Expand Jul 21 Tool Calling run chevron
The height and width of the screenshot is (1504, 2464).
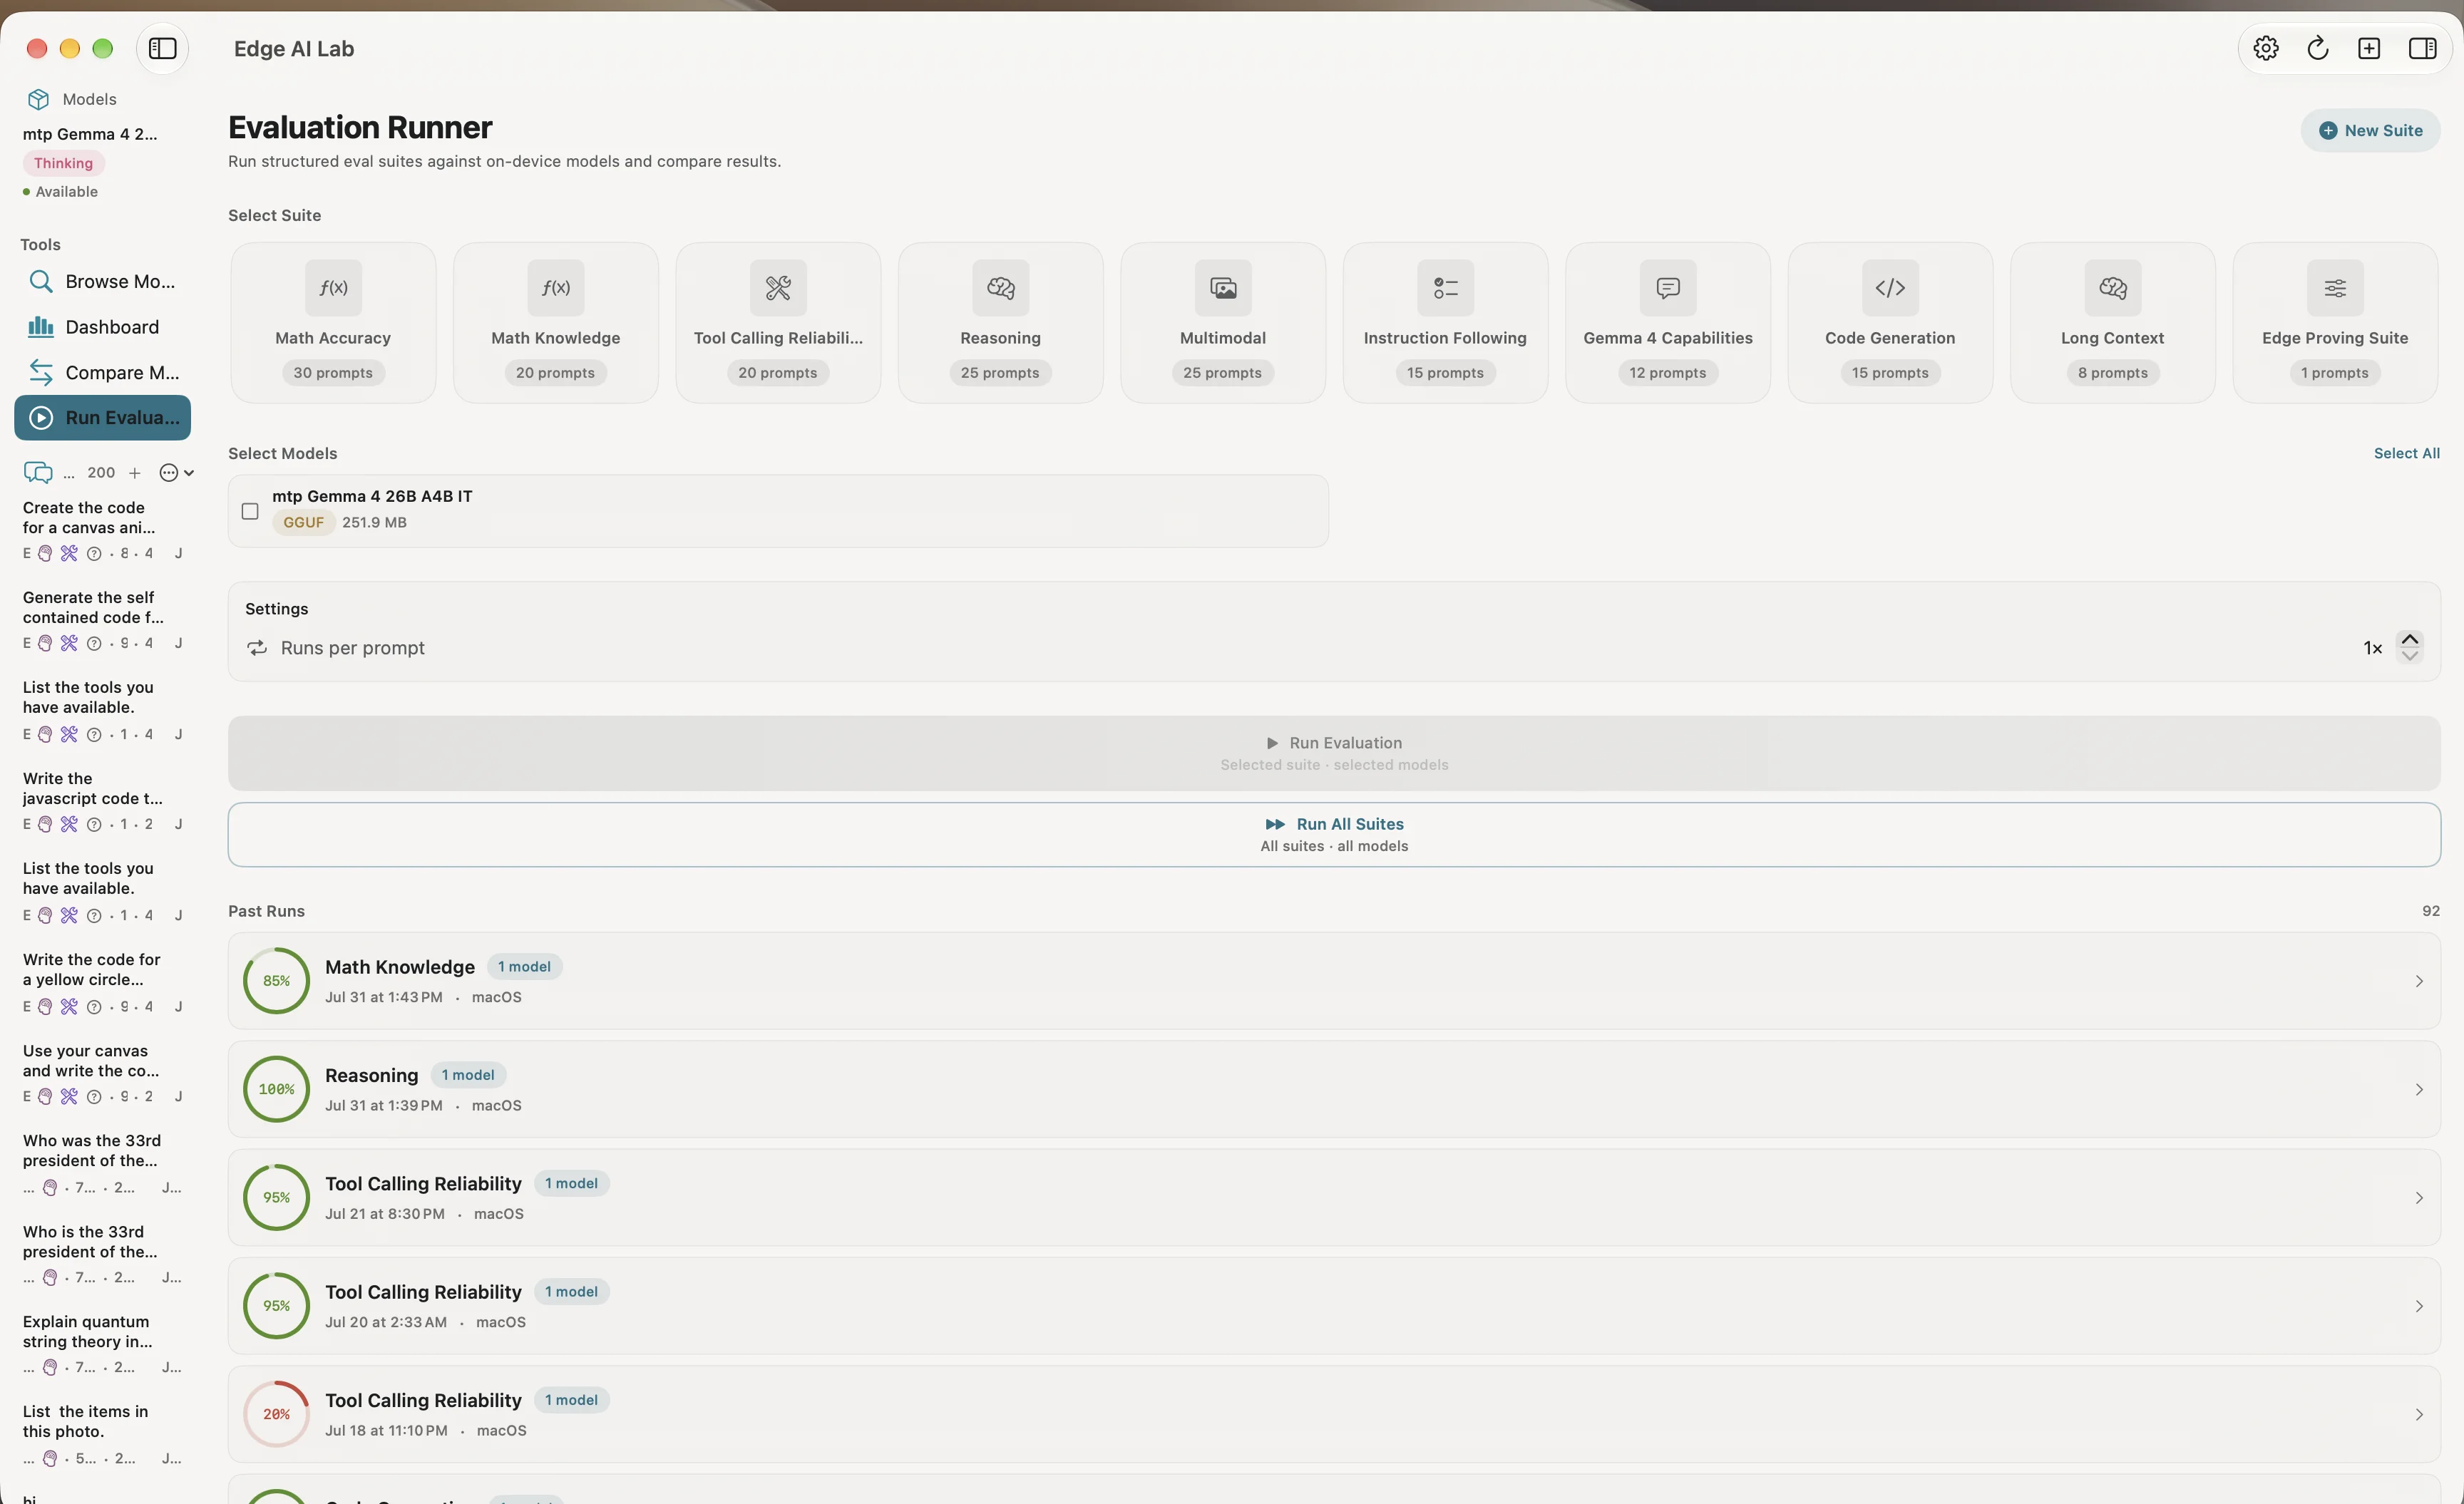(x=2418, y=1198)
